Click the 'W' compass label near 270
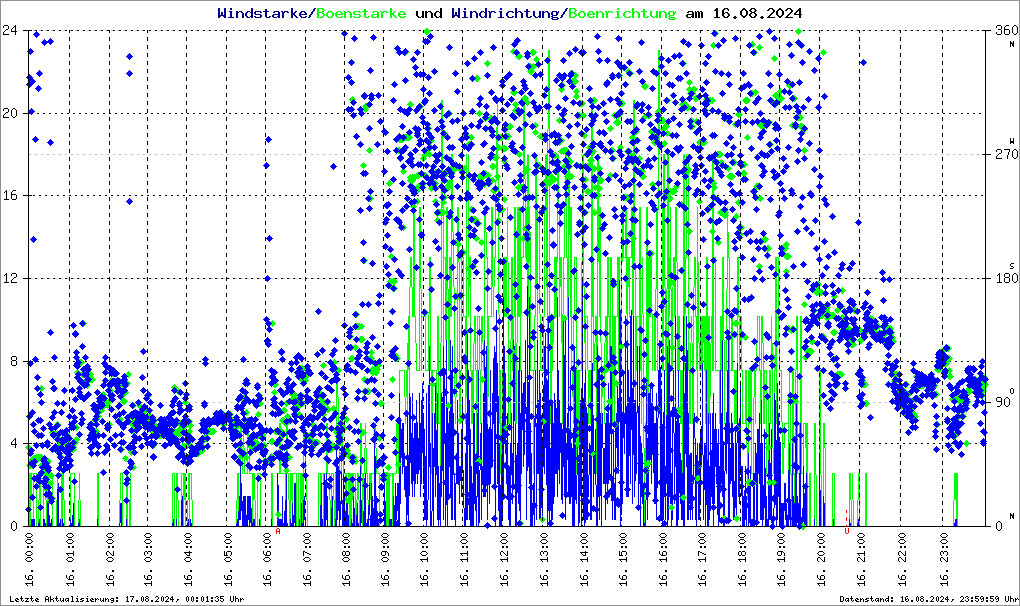This screenshot has width=1020, height=606. (1012, 141)
